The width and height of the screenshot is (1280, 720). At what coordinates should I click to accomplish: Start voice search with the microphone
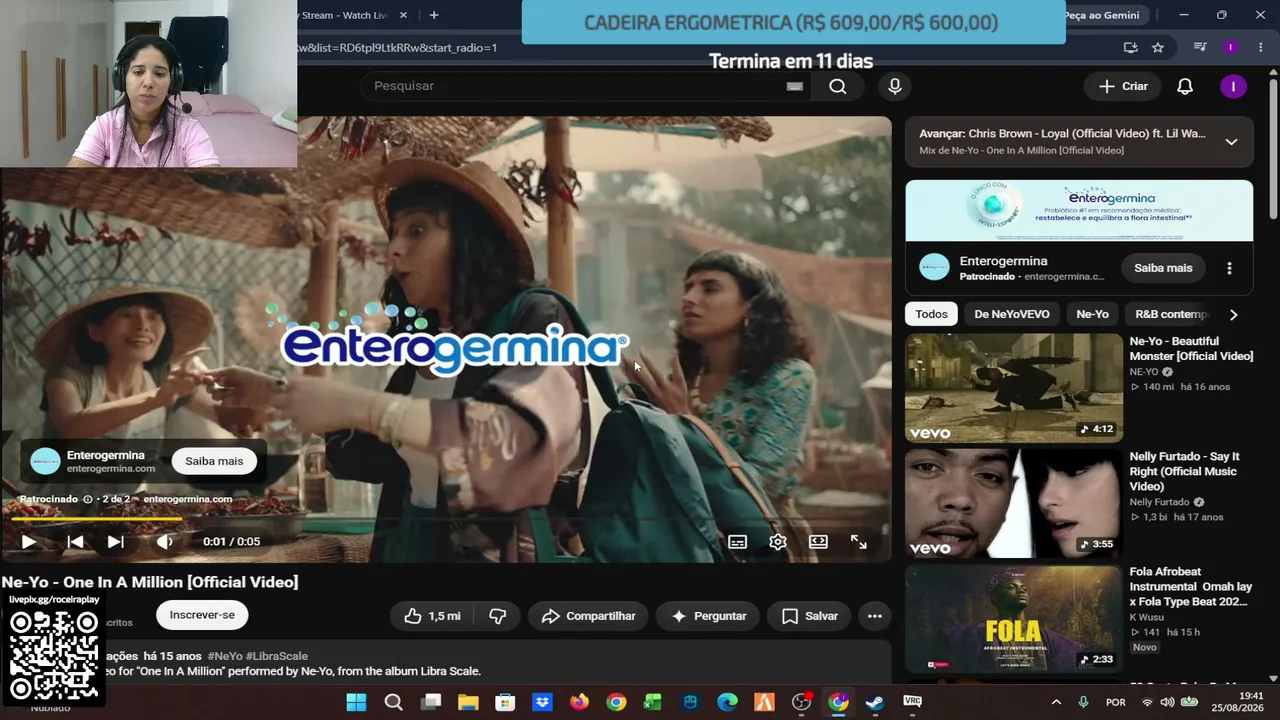pyautogui.click(x=895, y=86)
